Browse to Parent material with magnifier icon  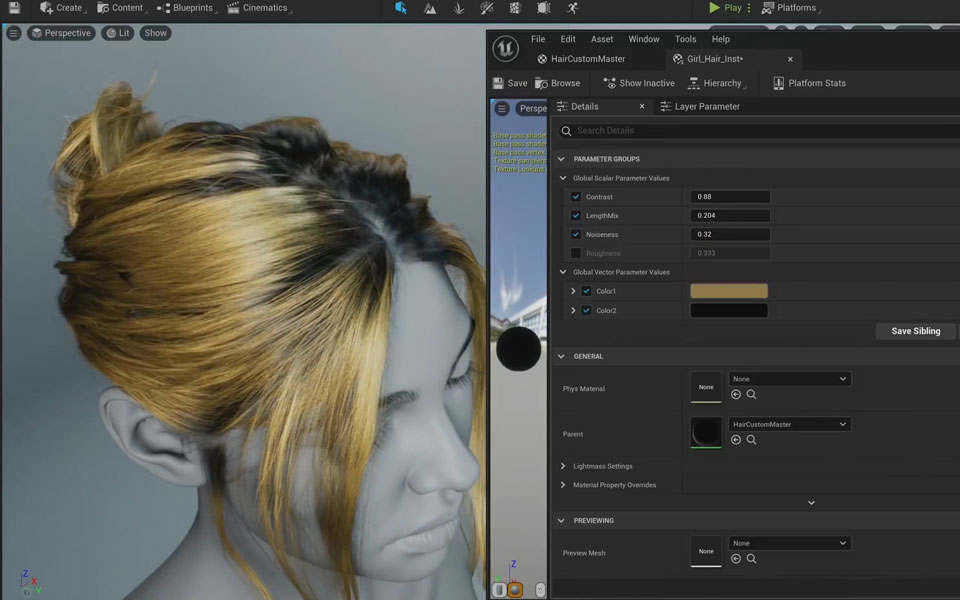tap(751, 440)
